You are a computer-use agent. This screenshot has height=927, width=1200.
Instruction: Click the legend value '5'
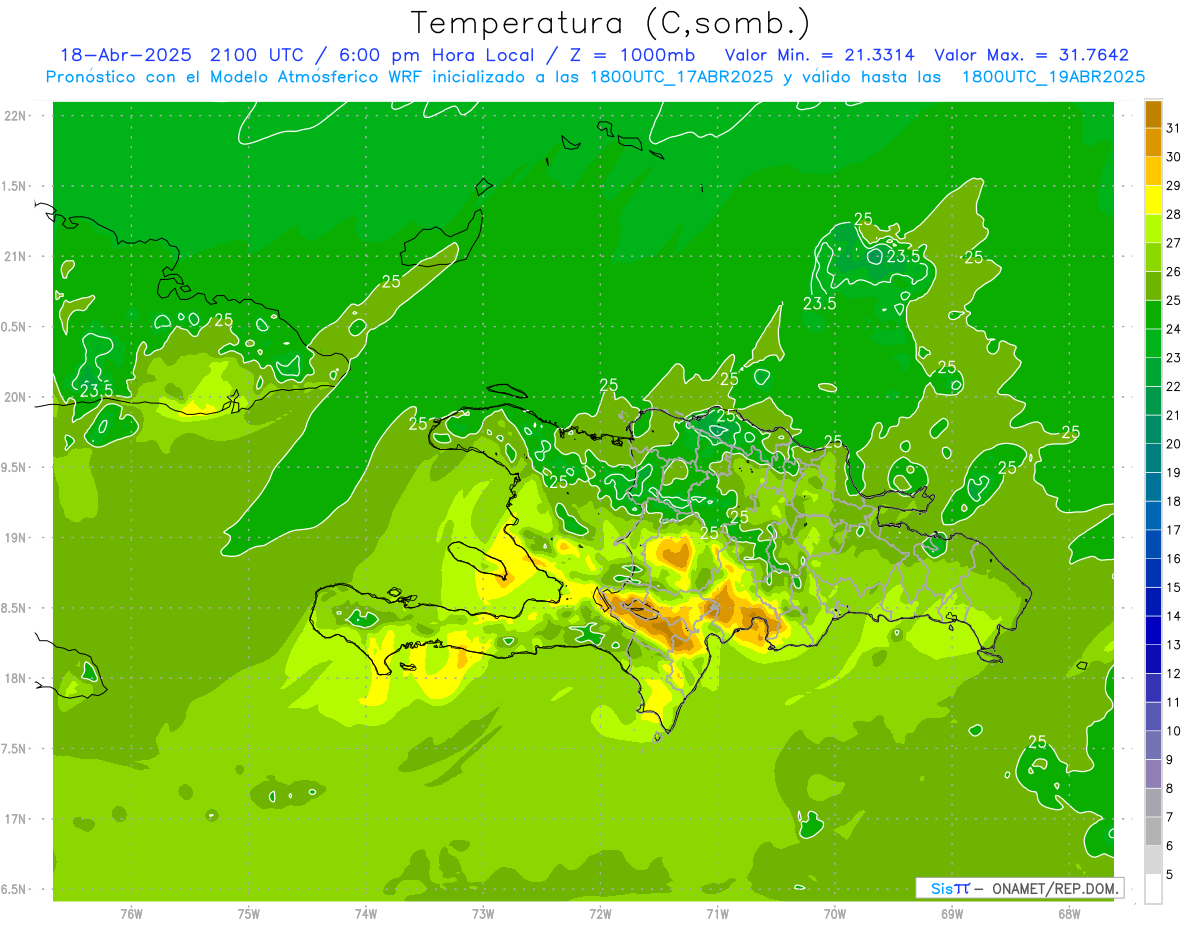1170,875
